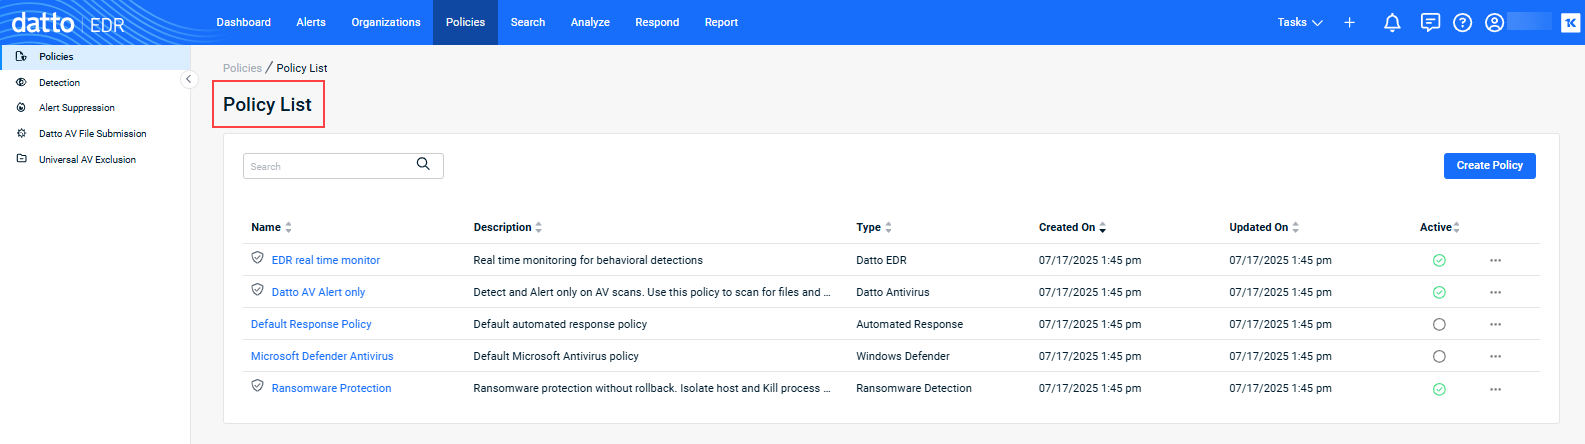Click the Datto EDR logo
1585x444 pixels.
[x=68, y=22]
